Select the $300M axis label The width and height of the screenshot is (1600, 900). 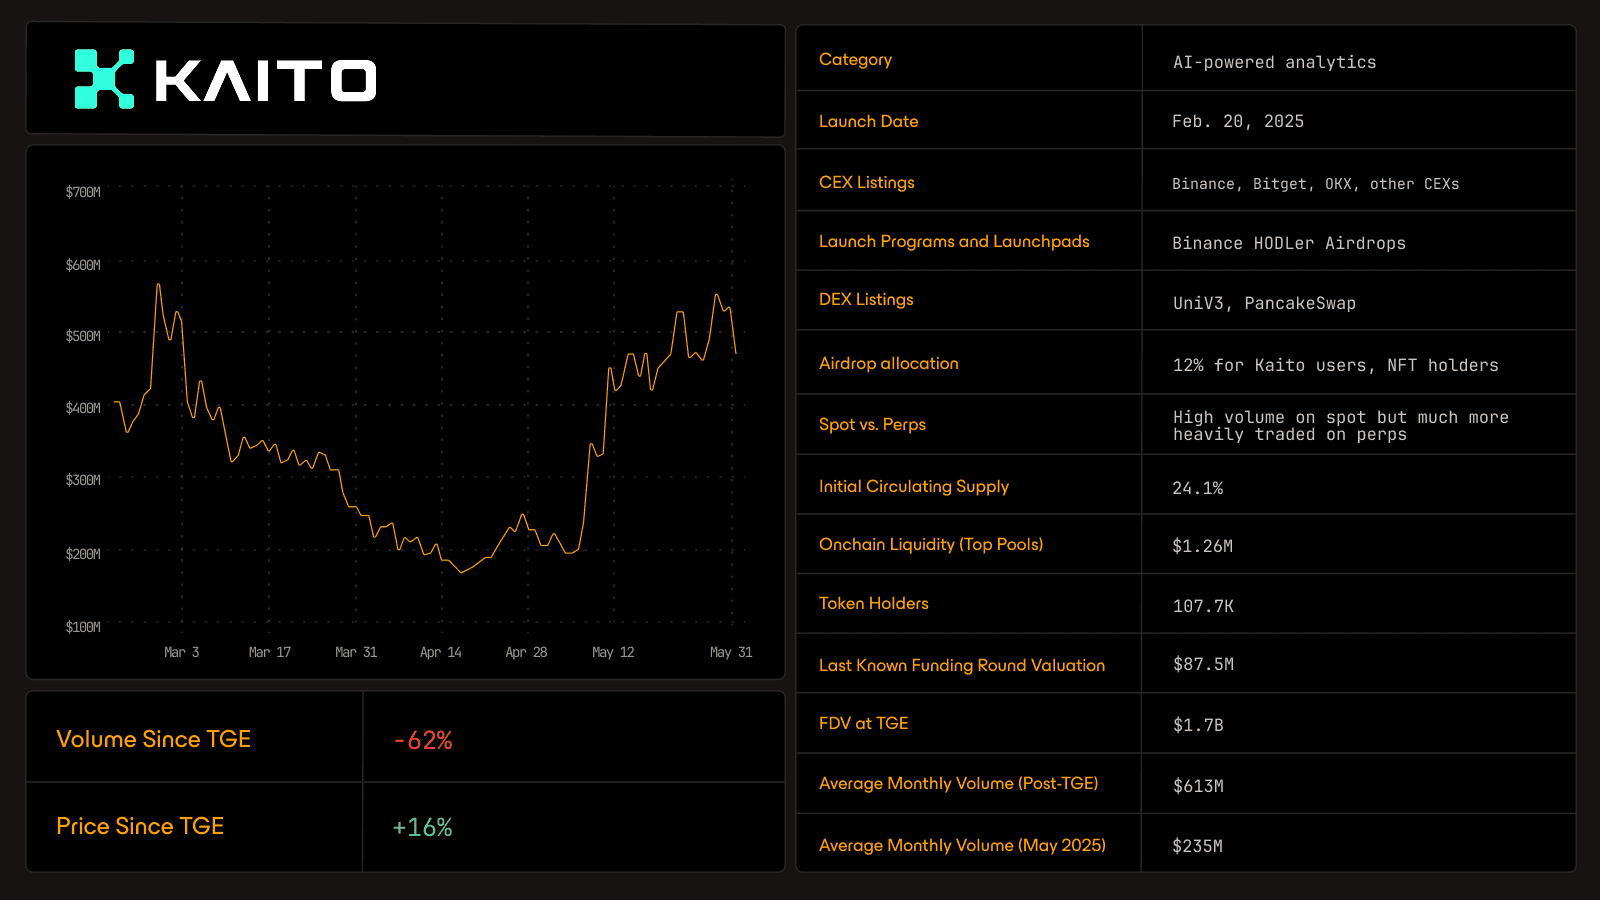click(x=83, y=480)
